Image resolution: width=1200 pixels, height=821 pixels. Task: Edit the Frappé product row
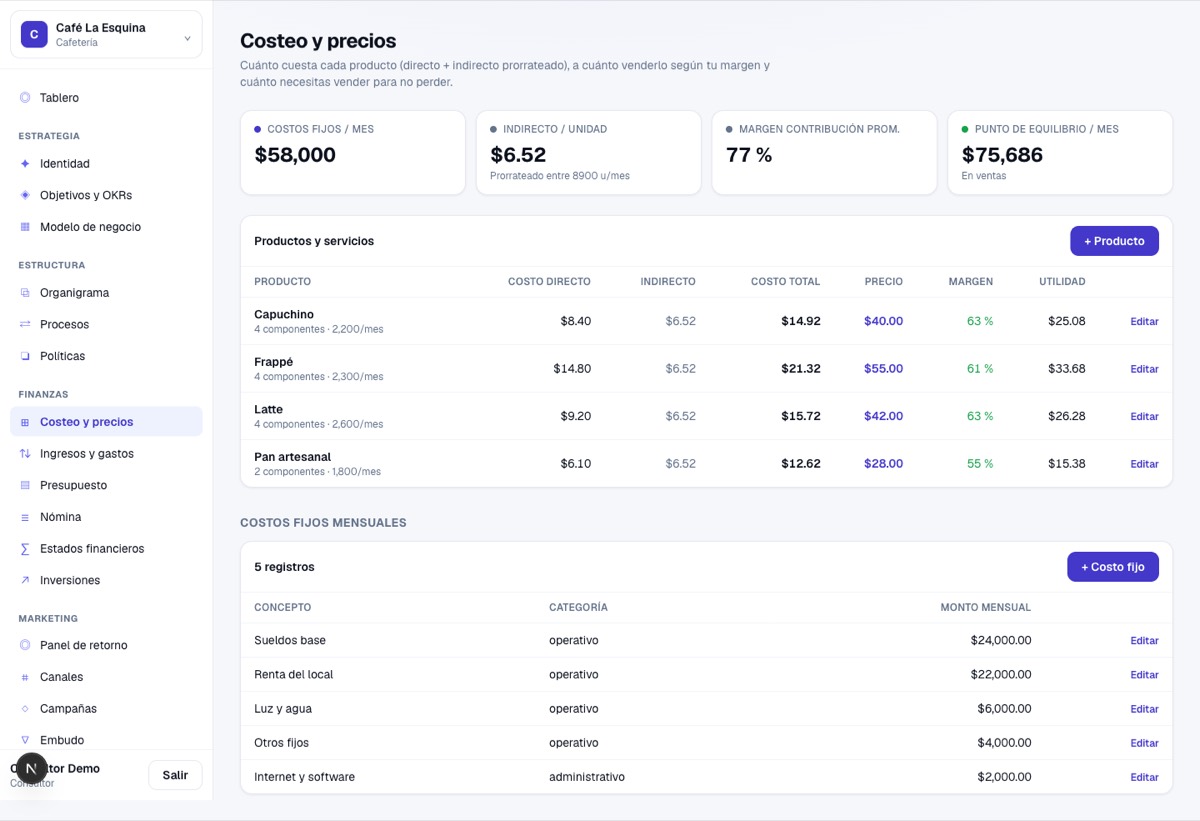pyautogui.click(x=1144, y=369)
